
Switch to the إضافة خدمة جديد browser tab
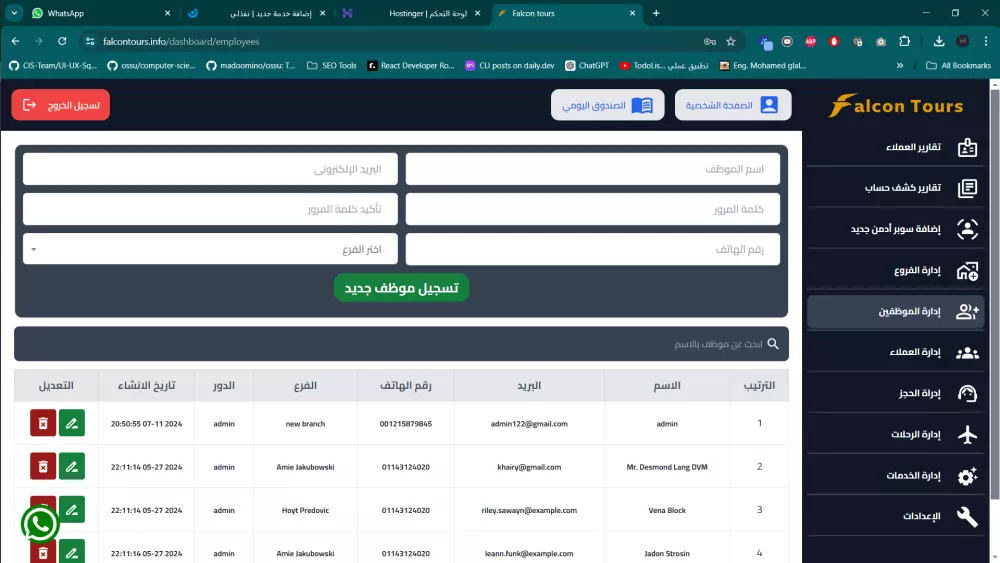258,13
